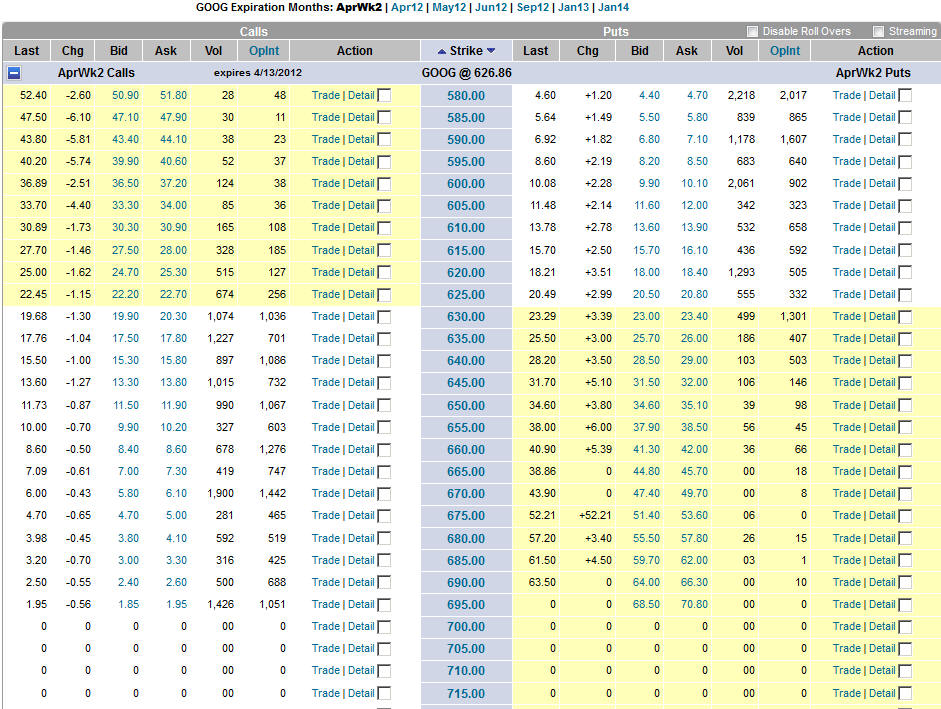Click the Strike column header
The height and width of the screenshot is (709, 941).
(466, 51)
